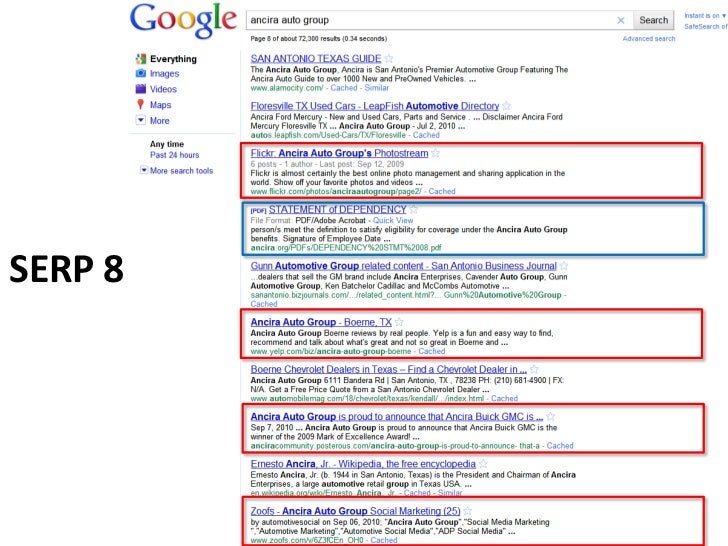This screenshot has height=546, width=728.
Task: Filter results to Past 24 hours
Action: pos(174,155)
